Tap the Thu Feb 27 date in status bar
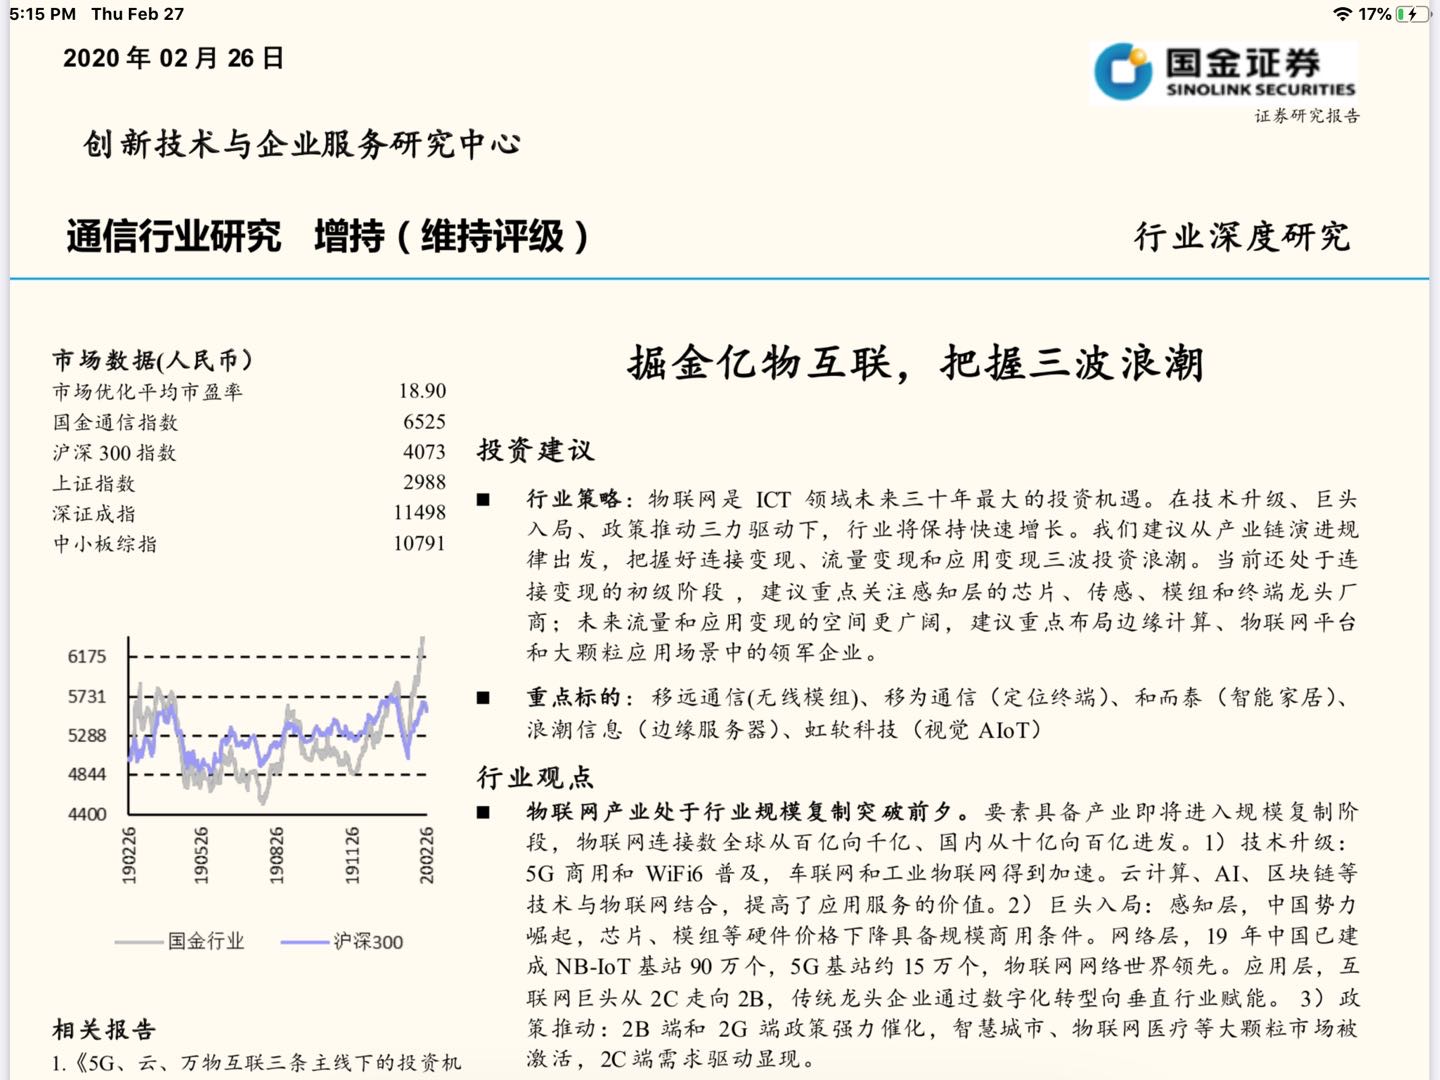Image resolution: width=1440 pixels, height=1080 pixels. [x=138, y=14]
